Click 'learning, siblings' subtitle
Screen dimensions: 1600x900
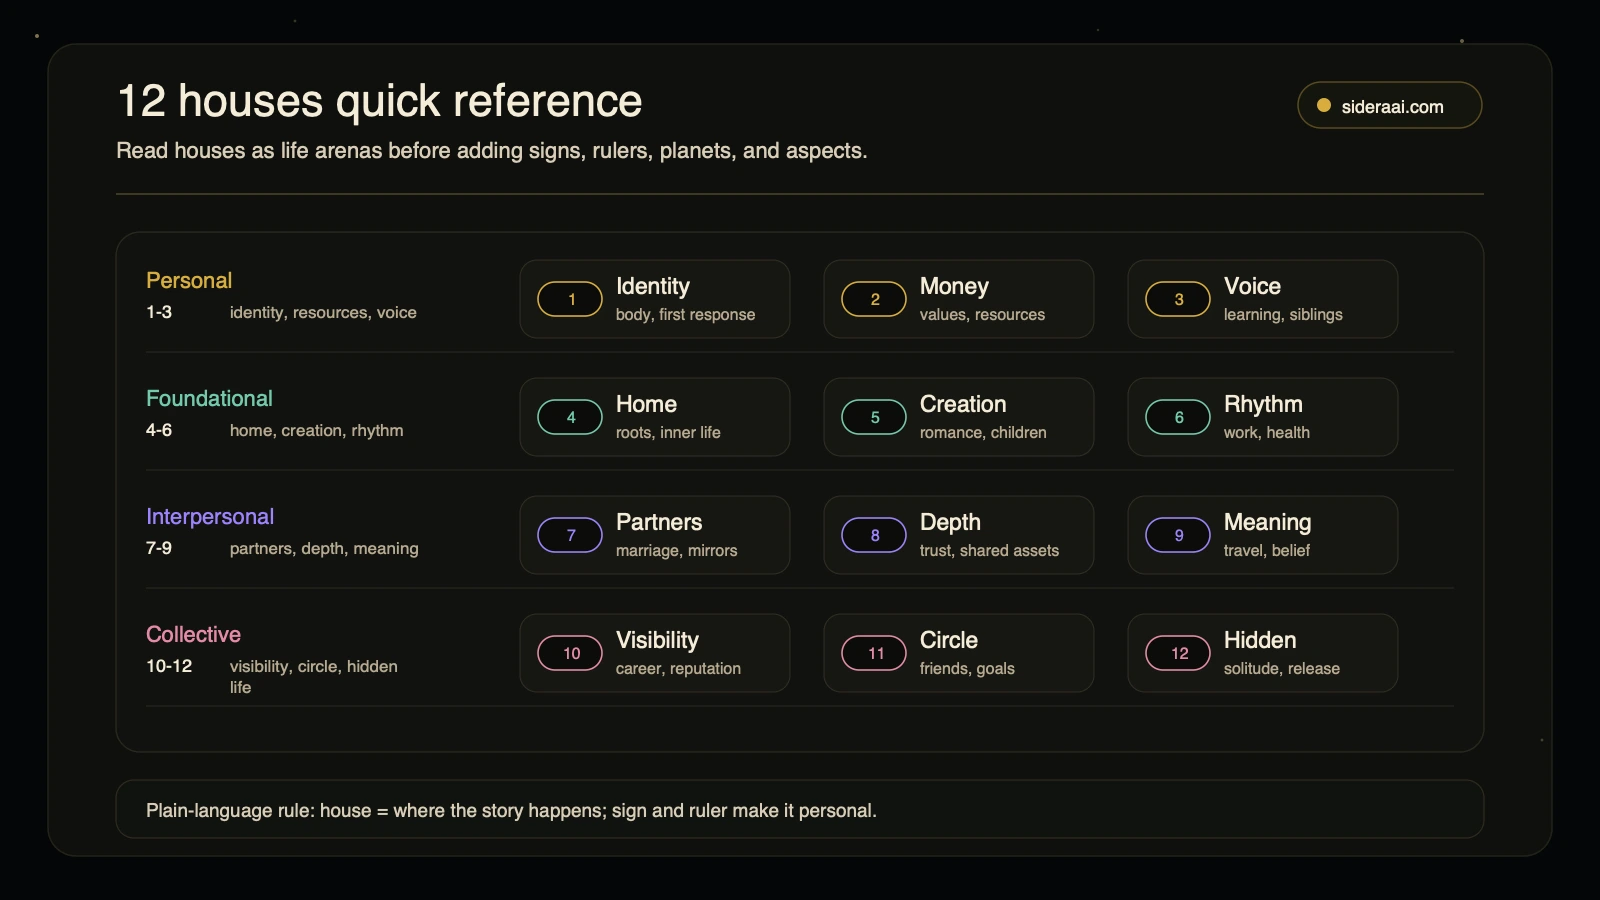(1283, 314)
